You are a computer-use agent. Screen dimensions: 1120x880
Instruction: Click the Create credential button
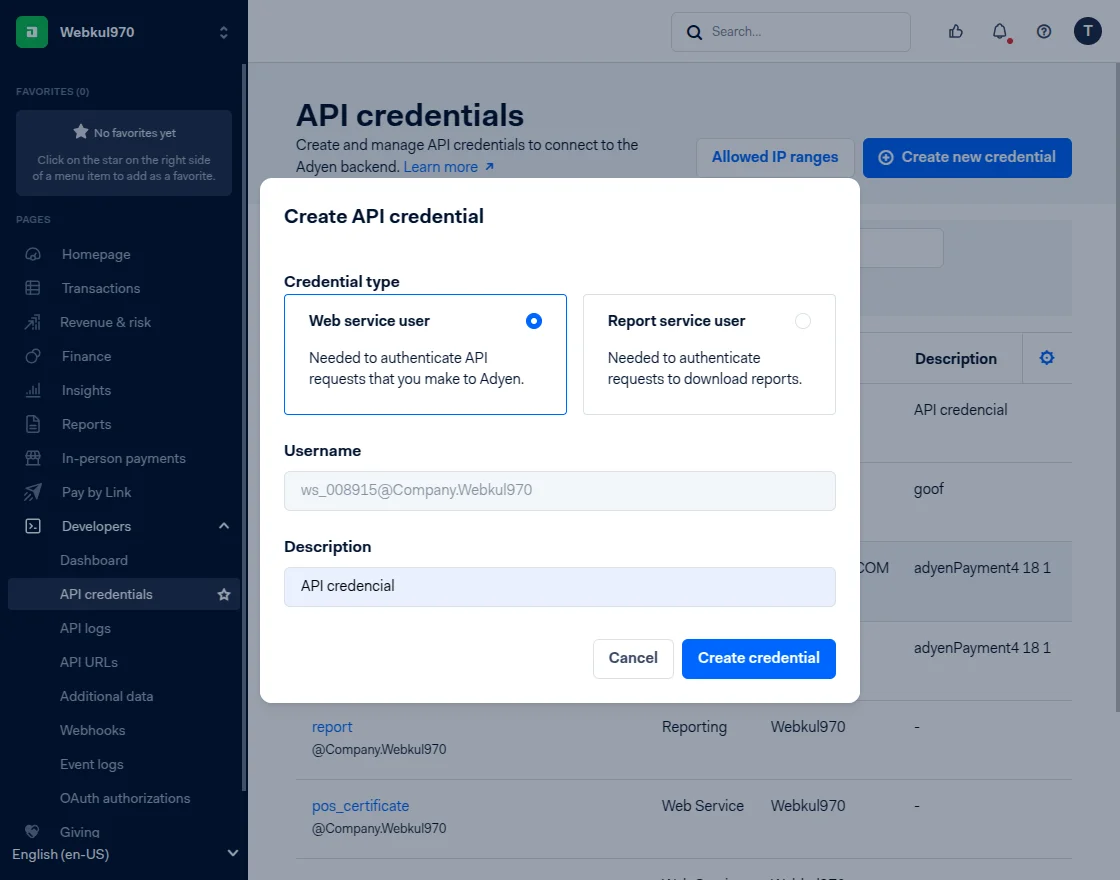coord(758,658)
